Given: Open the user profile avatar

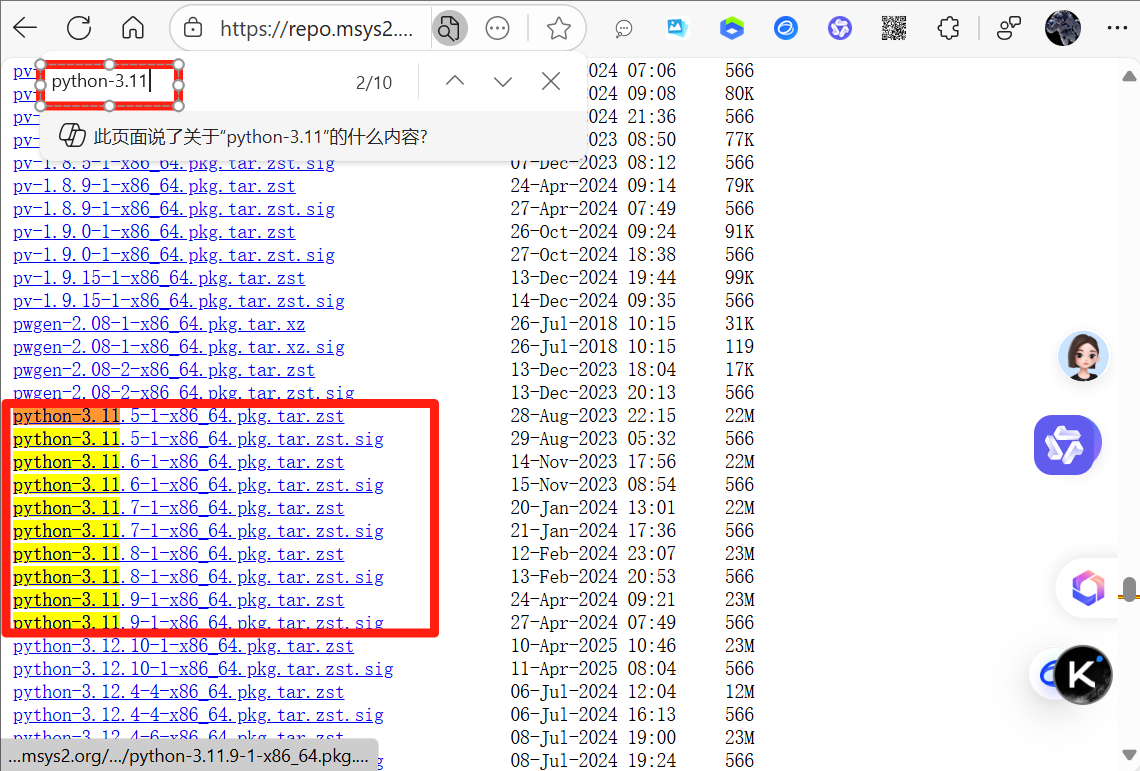Looking at the screenshot, I should pos(1062,28).
